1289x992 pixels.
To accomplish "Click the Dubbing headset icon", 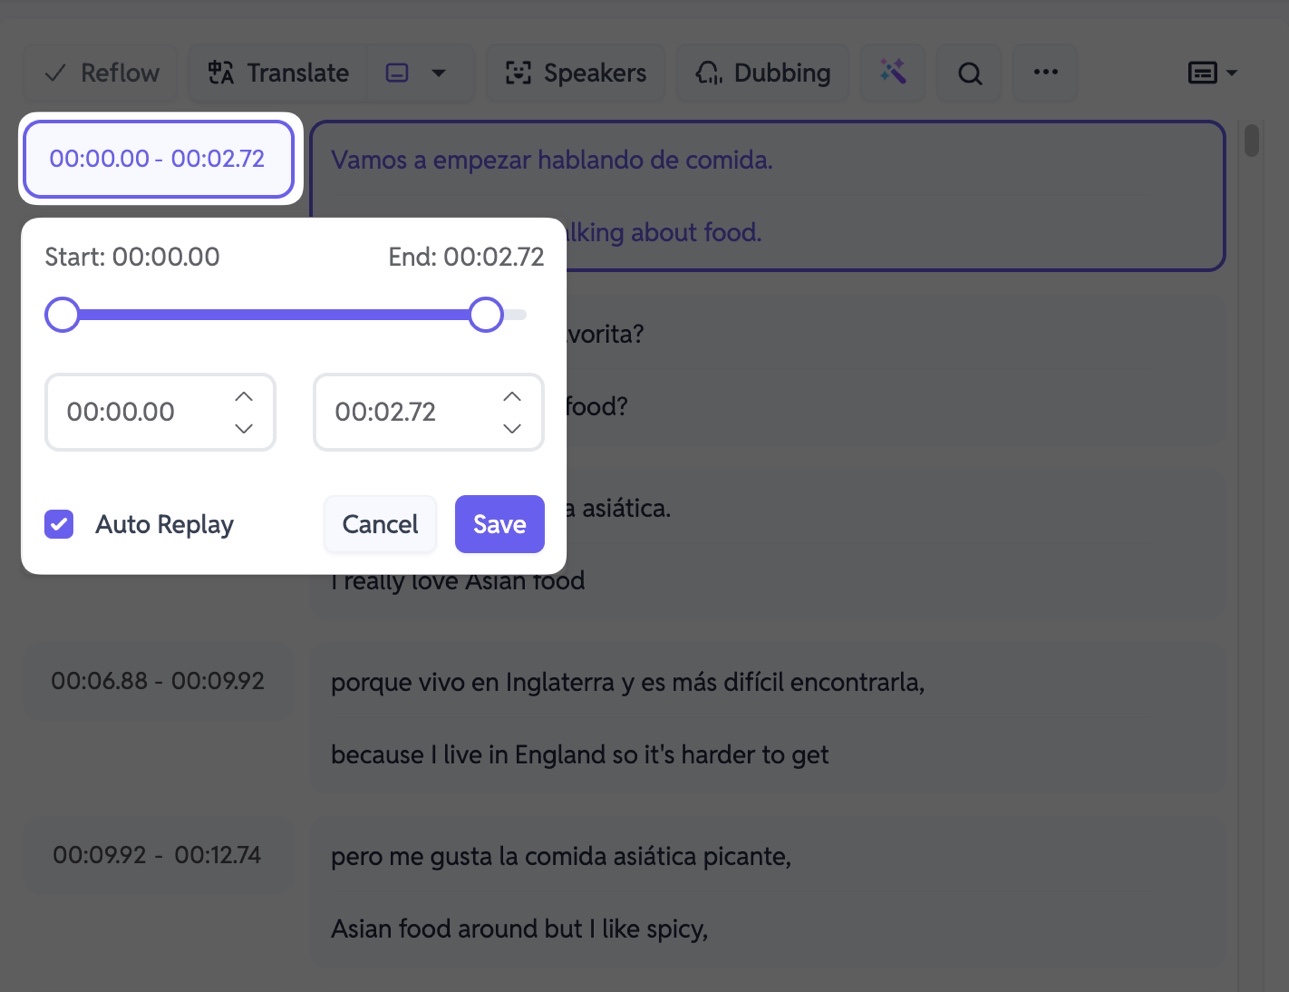I will [x=709, y=73].
